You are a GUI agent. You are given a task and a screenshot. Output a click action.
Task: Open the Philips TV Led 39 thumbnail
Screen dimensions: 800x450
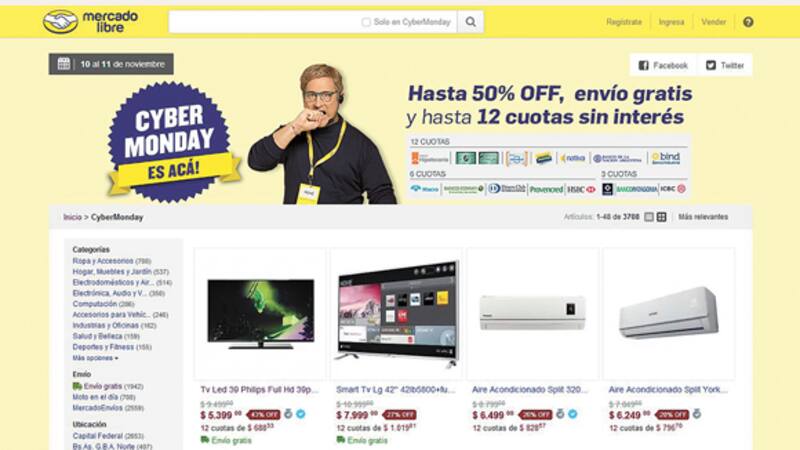261,314
